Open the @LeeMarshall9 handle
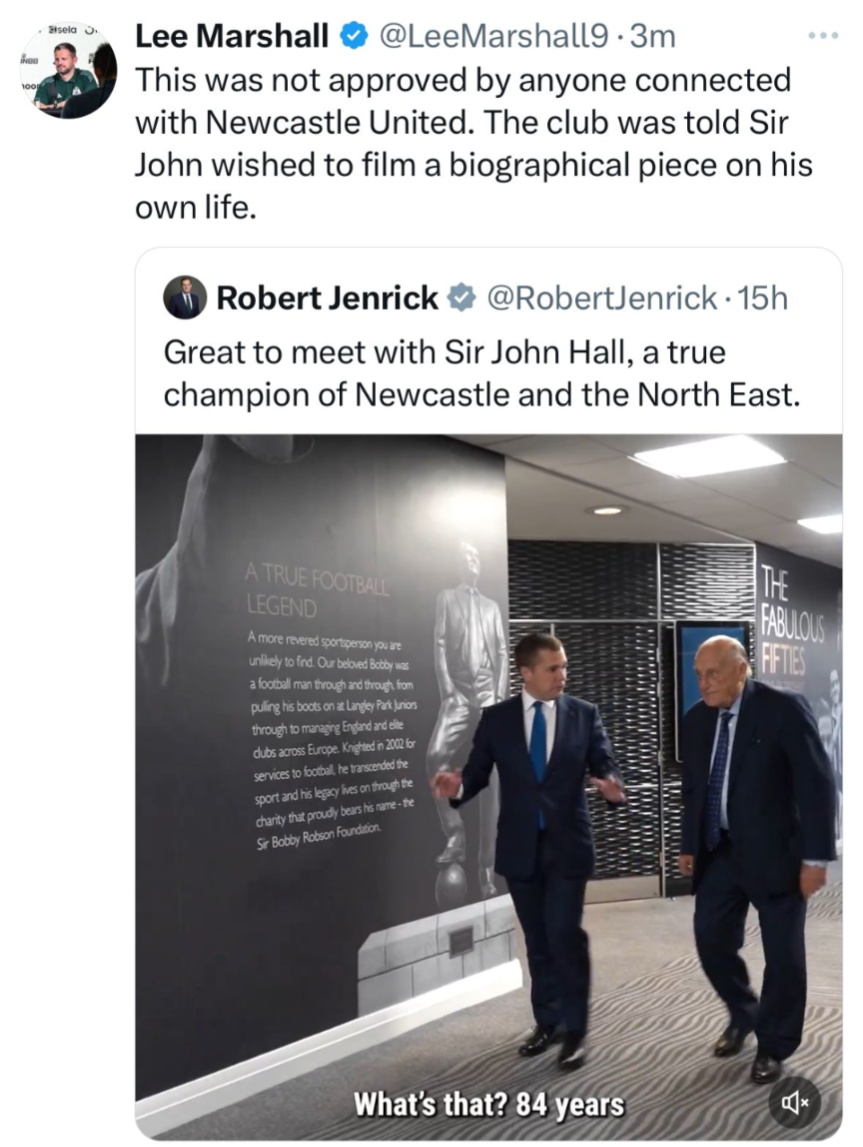 pyautogui.click(x=491, y=36)
